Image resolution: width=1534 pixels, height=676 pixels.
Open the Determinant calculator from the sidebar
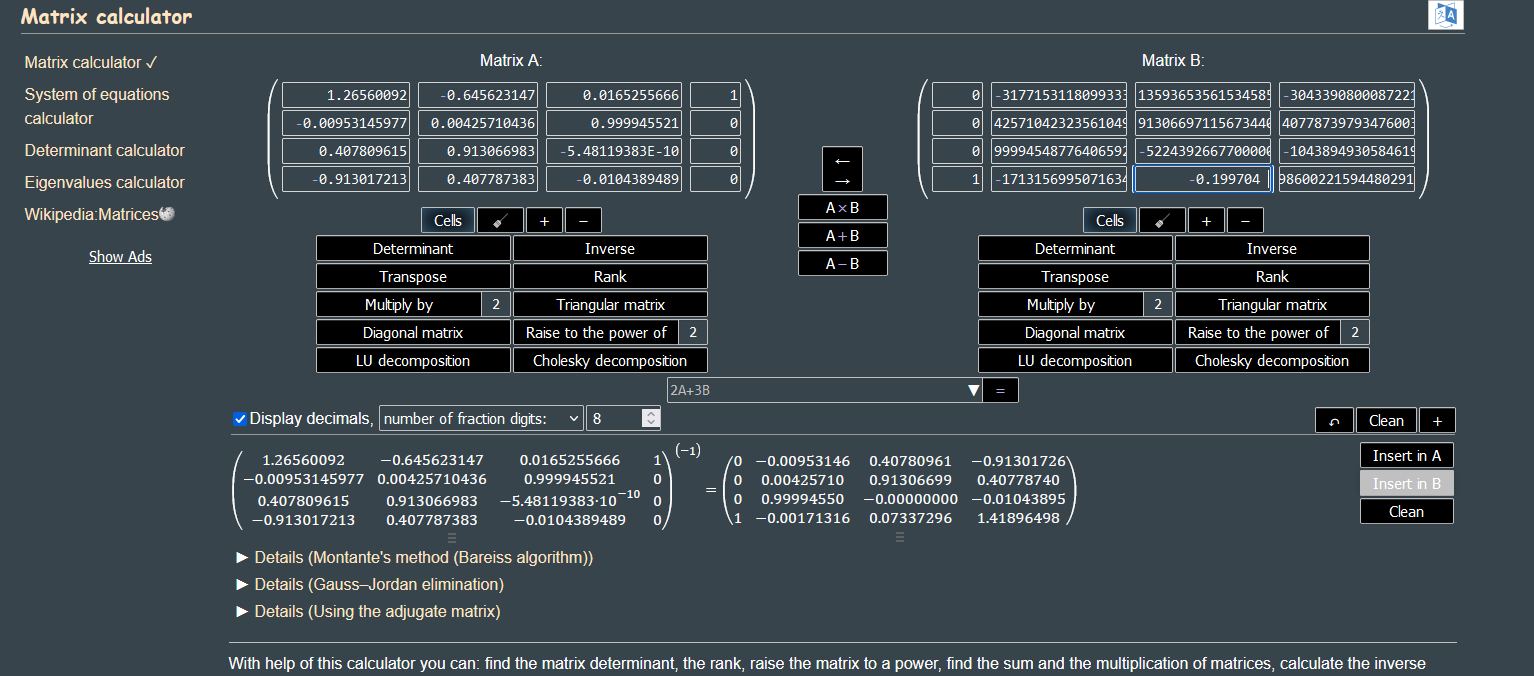tap(105, 150)
